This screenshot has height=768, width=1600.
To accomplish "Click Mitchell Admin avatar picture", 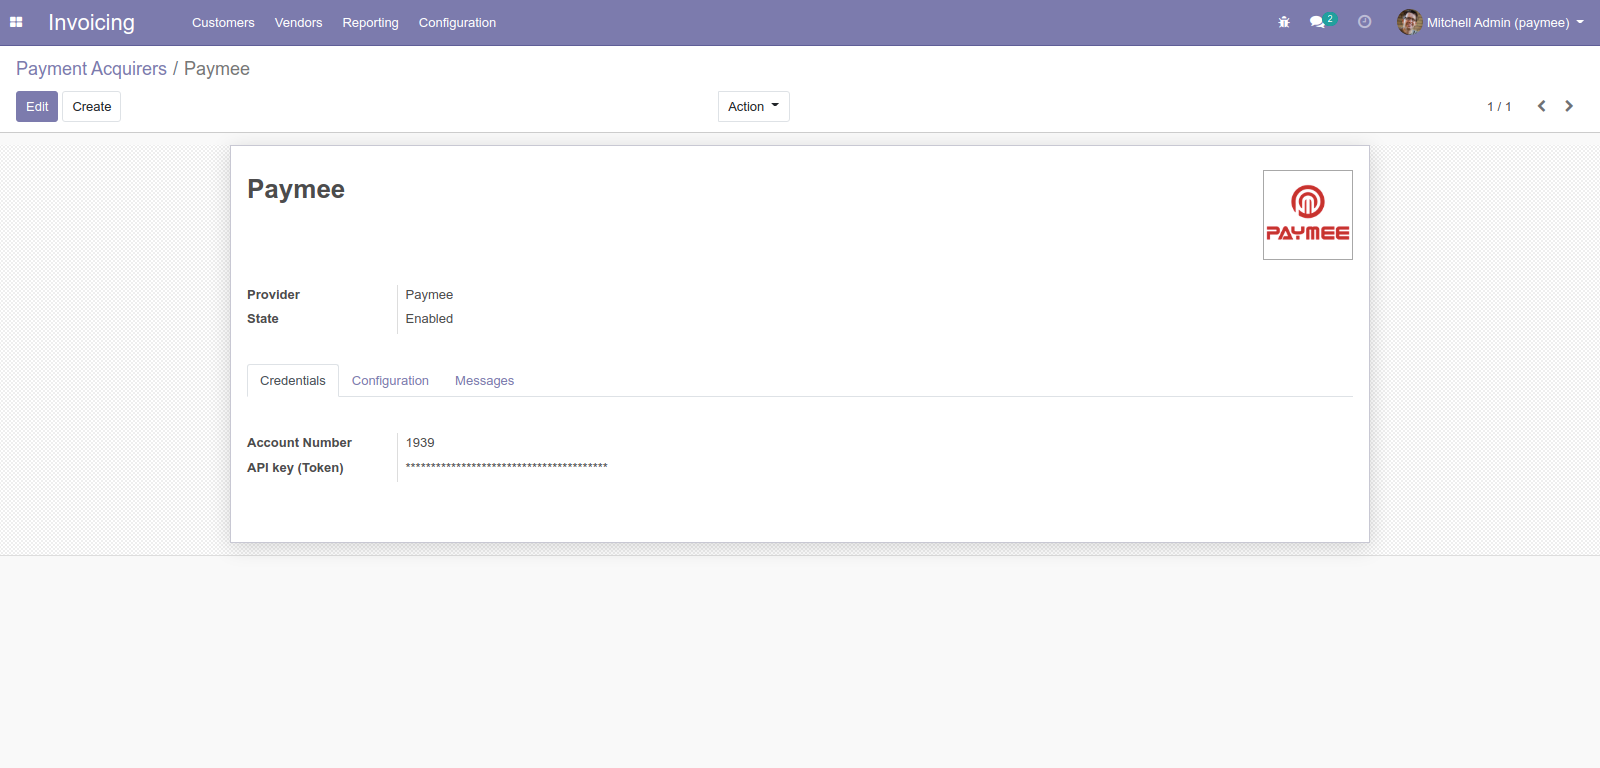I will tap(1409, 22).
